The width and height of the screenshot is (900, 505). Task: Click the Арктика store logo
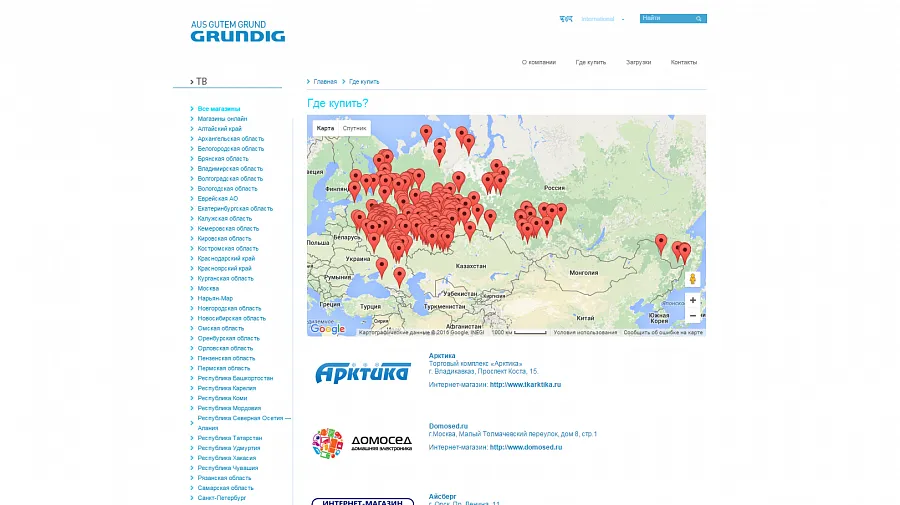click(363, 372)
